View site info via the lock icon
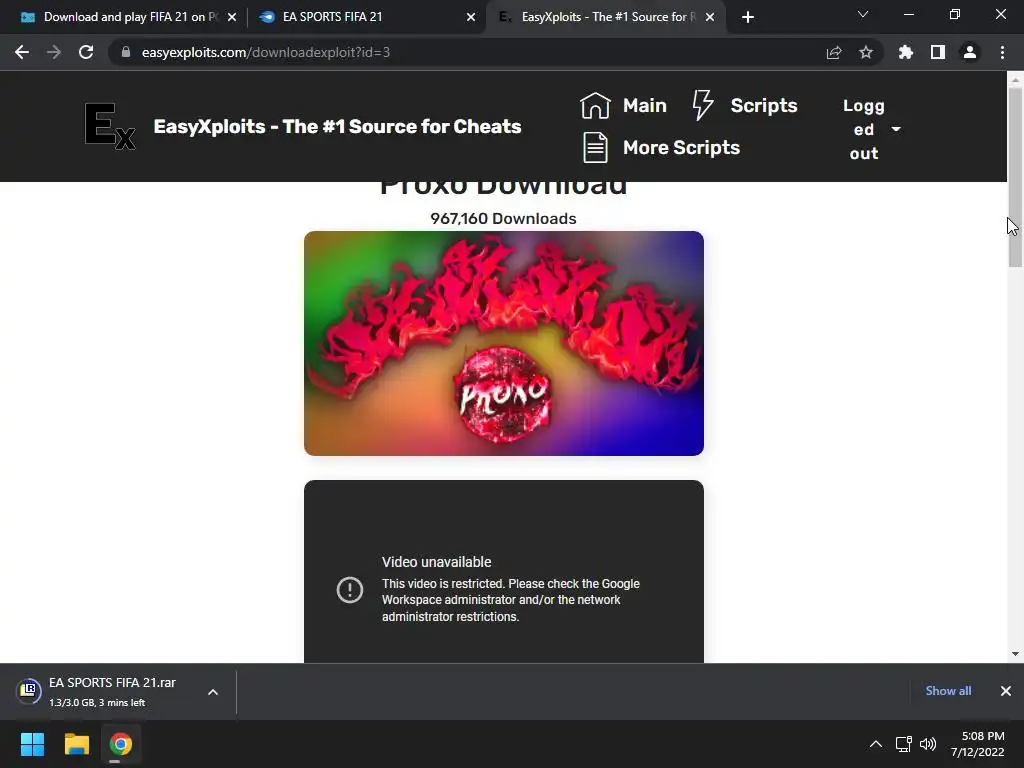Screen dimensions: 1024x768 pos(126,52)
